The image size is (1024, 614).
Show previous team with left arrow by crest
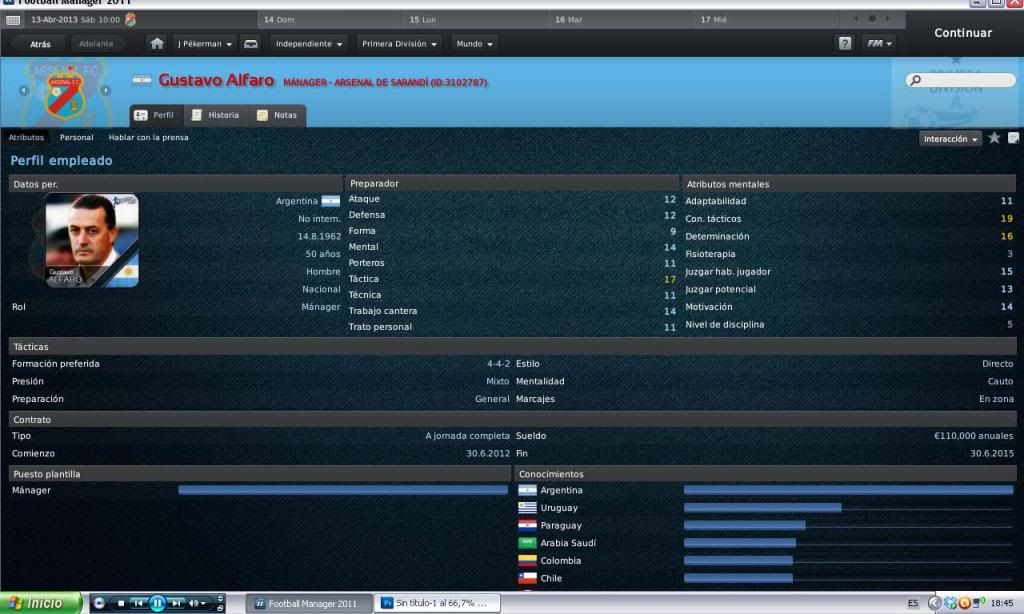(x=24, y=90)
